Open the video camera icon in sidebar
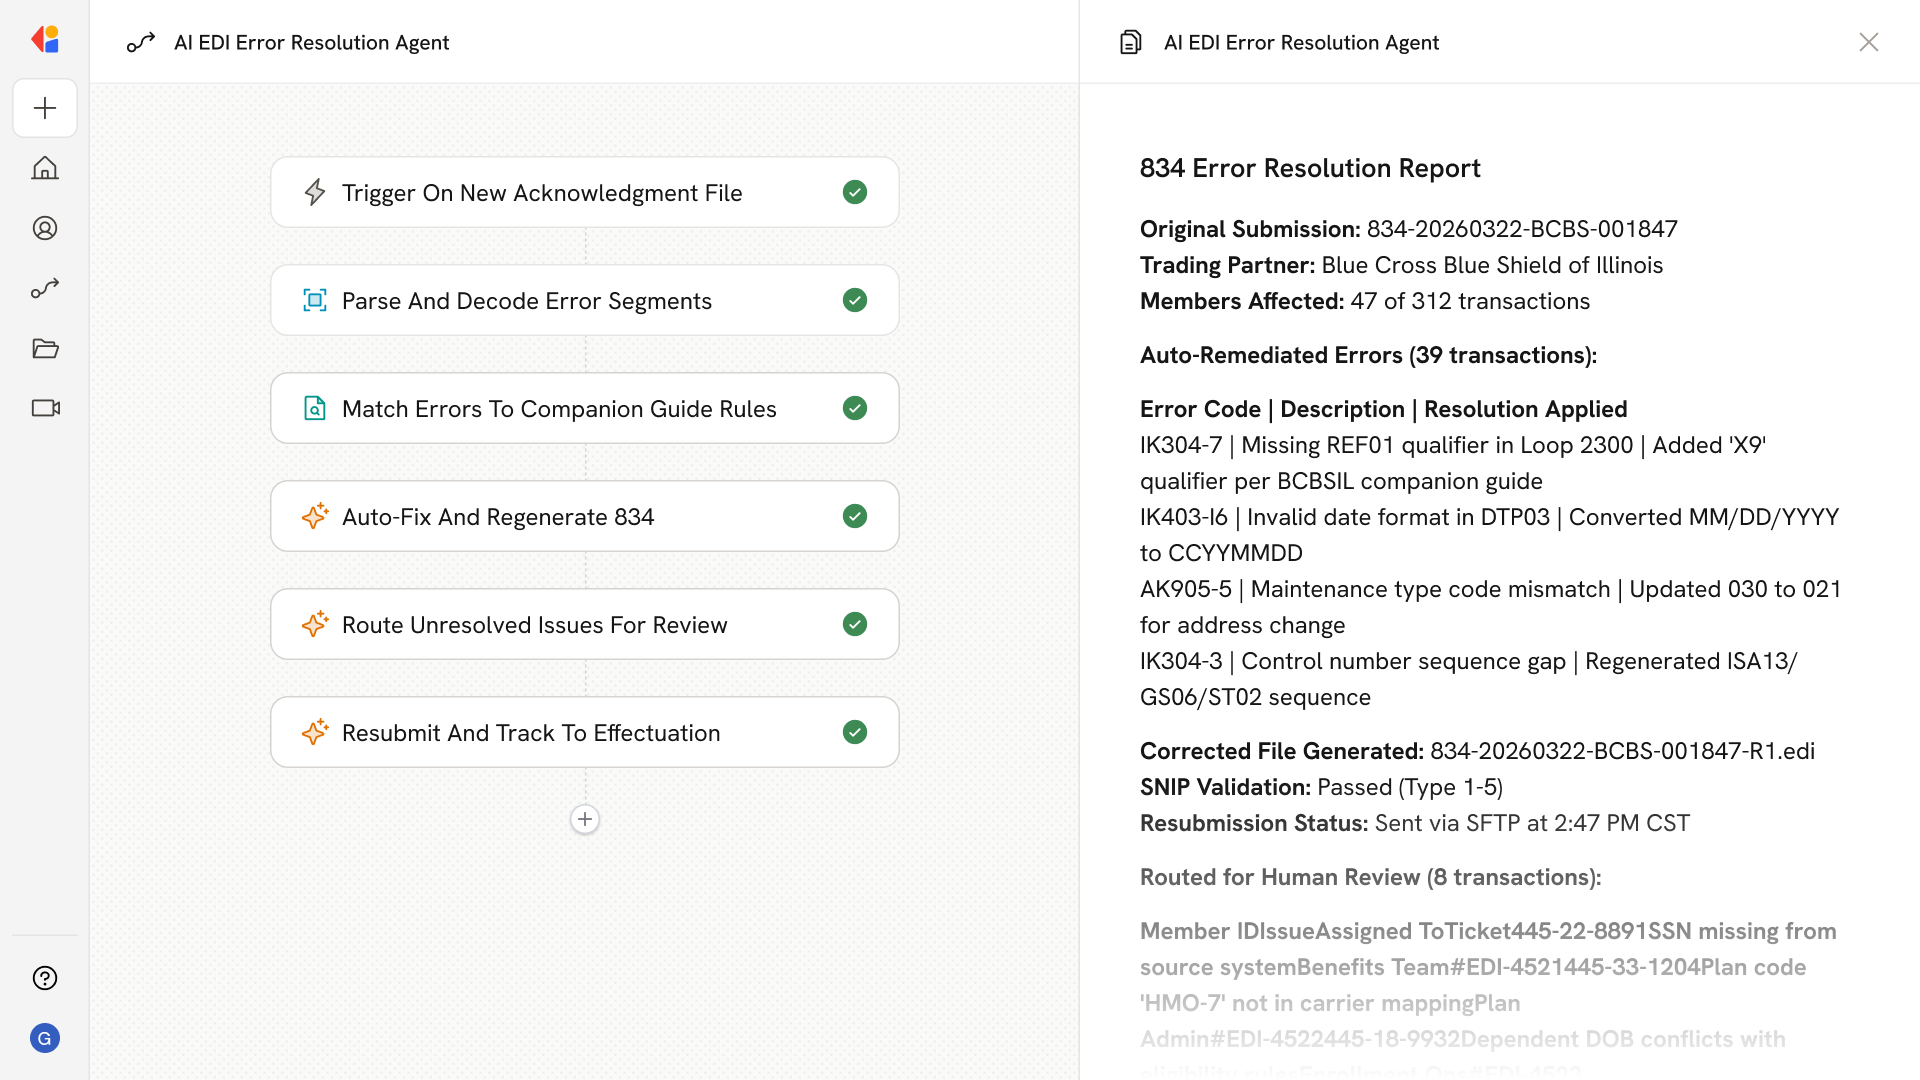The image size is (1920, 1080). coord(45,408)
